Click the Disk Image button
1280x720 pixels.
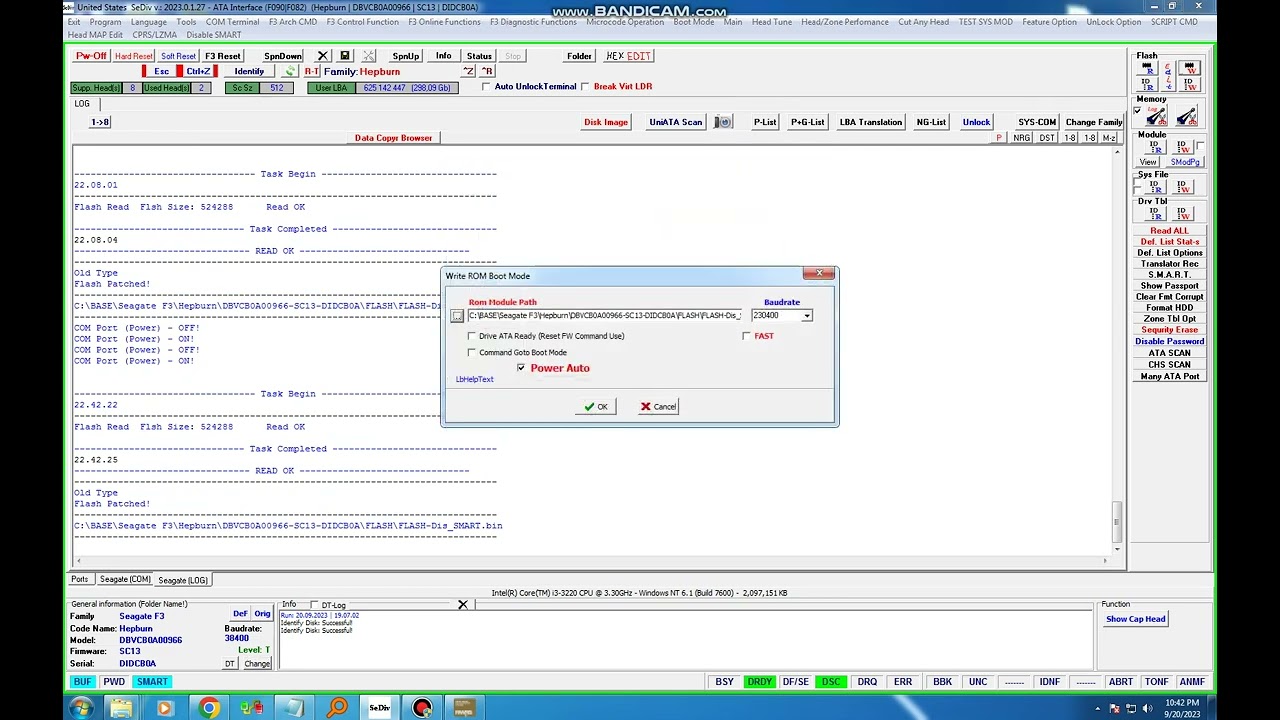[x=606, y=122]
